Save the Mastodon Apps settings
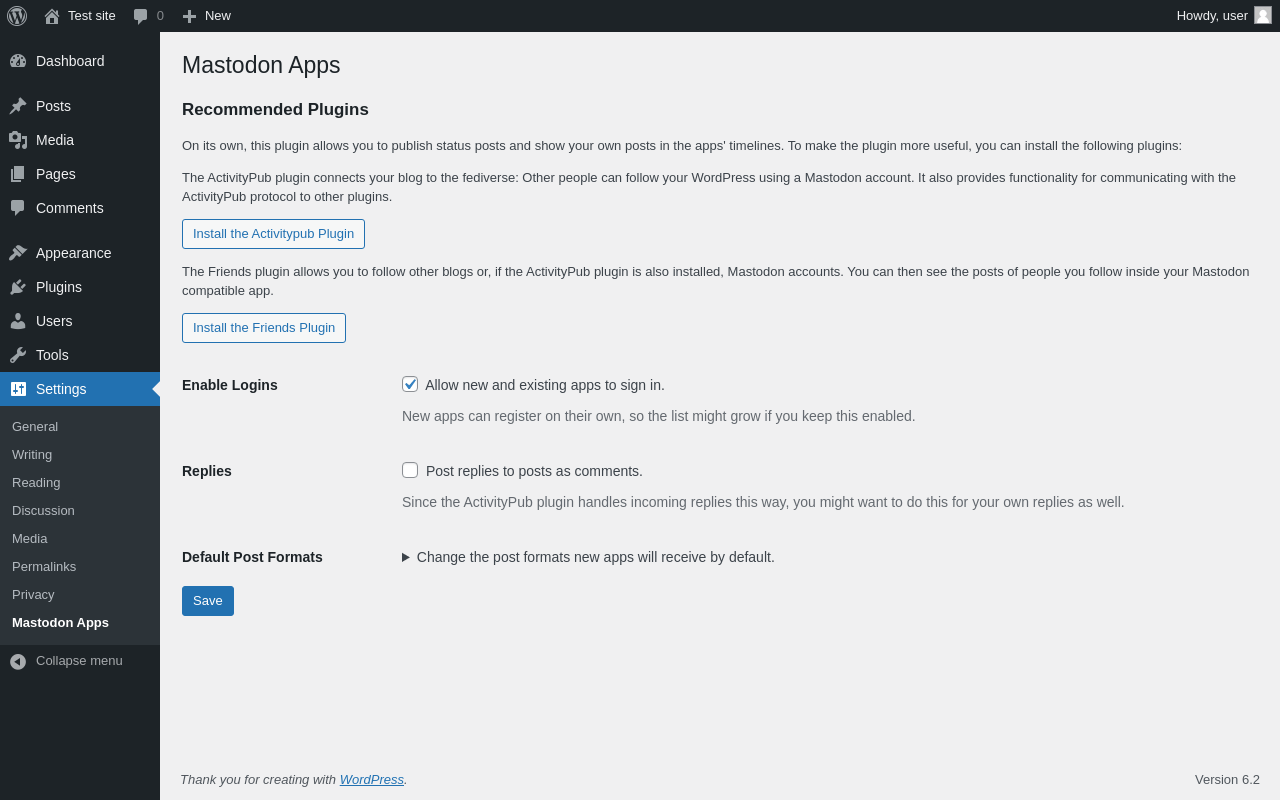The image size is (1280, 800). 208,601
